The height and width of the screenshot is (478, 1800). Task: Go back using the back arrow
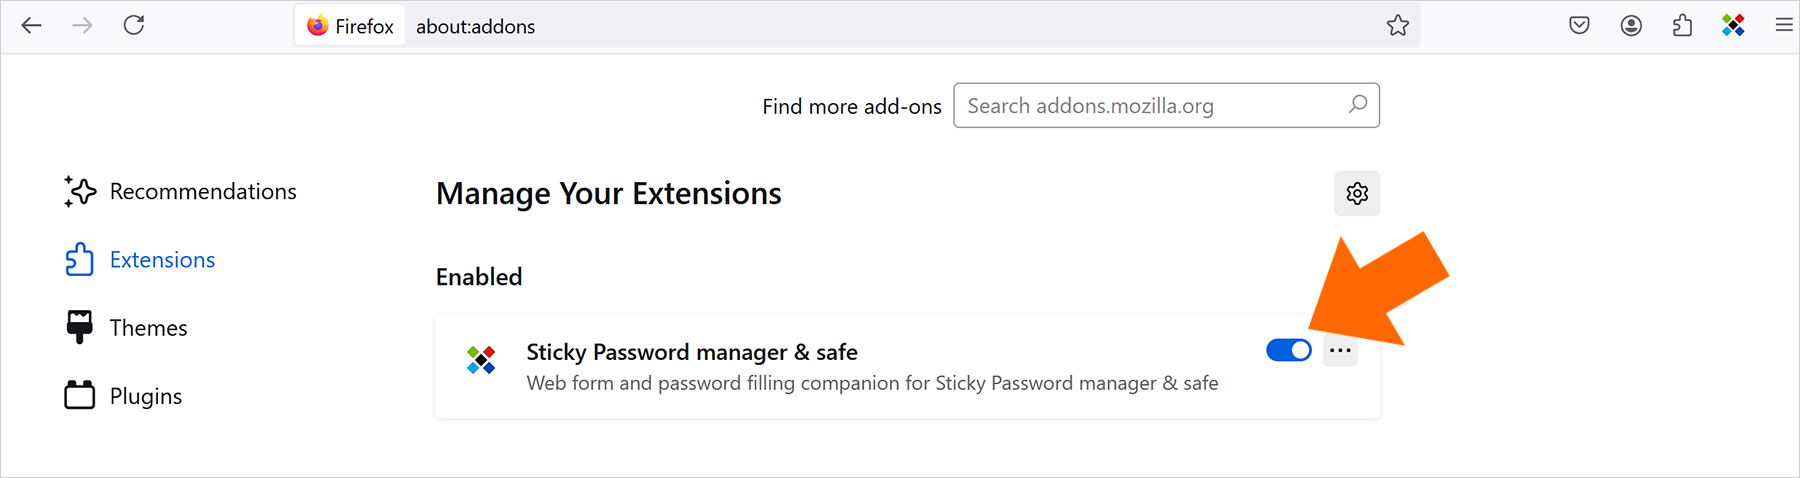tap(32, 26)
